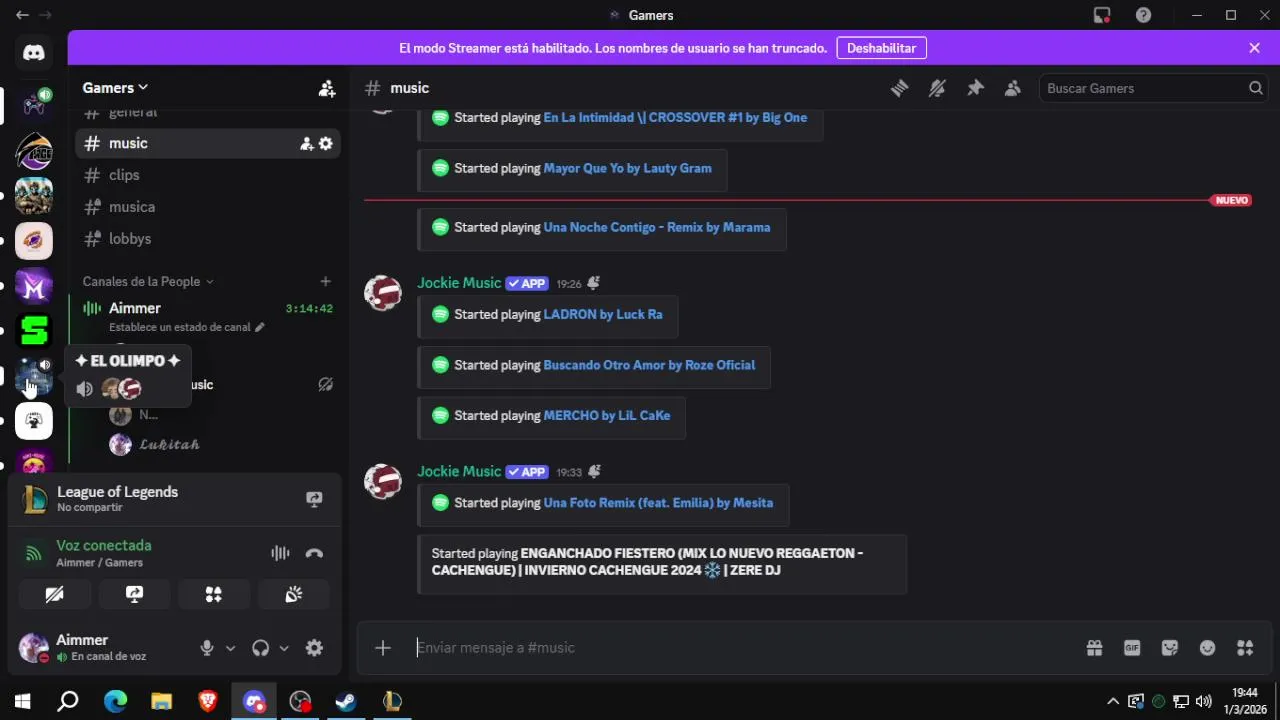Dismiss the Streamer mode banner
This screenshot has height=720, width=1280.
[1254, 48]
